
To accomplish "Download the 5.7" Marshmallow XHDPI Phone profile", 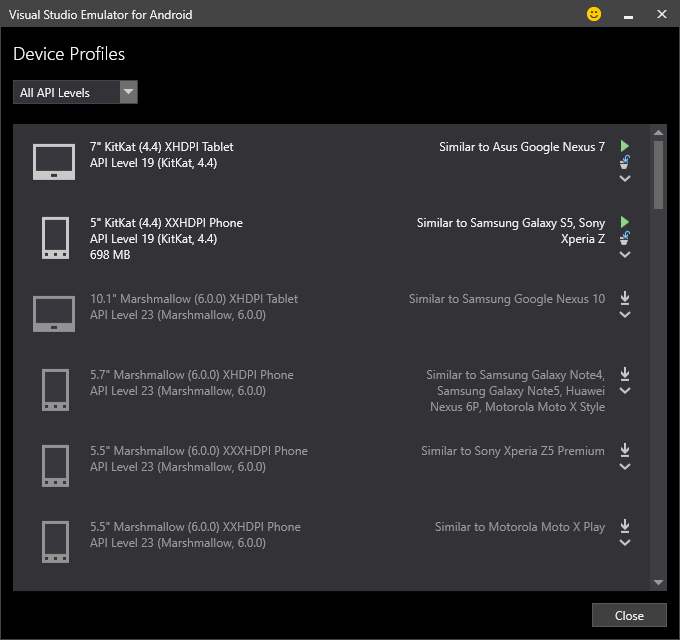I will point(625,374).
